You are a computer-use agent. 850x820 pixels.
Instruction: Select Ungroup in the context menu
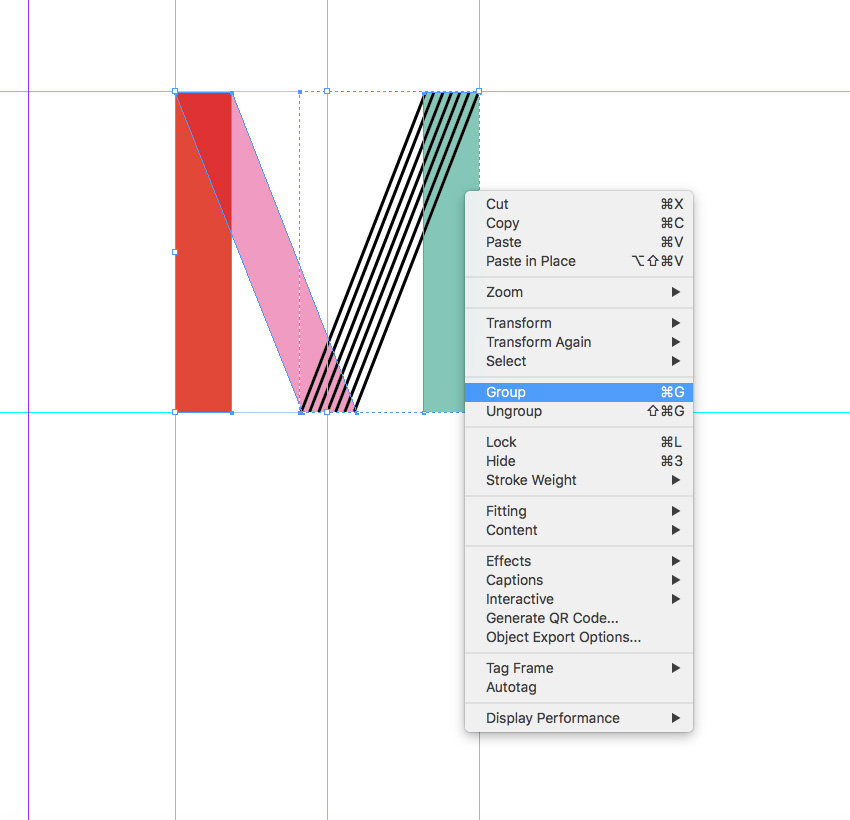(514, 411)
